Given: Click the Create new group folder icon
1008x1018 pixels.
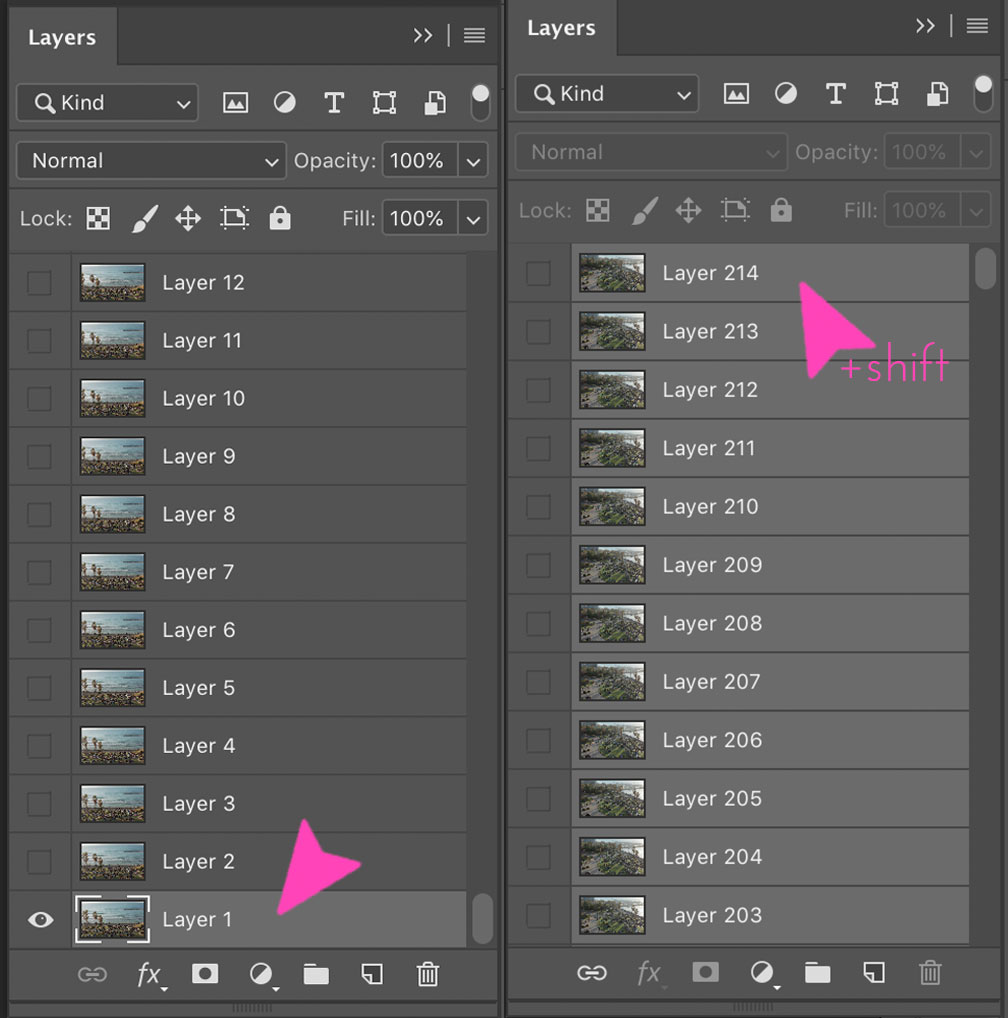Looking at the screenshot, I should click(316, 974).
